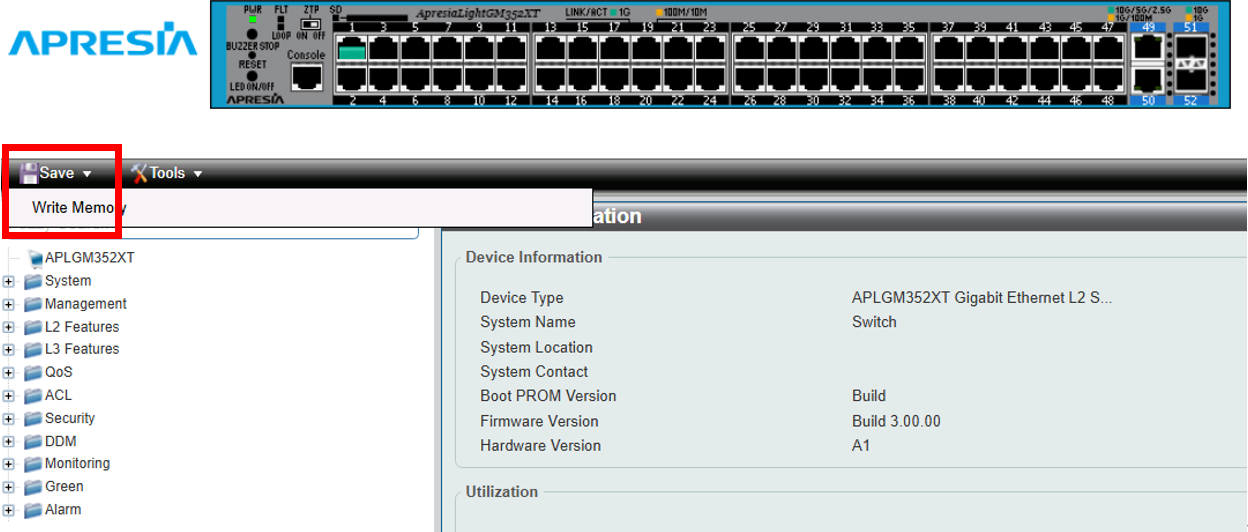The height and width of the screenshot is (532, 1248).
Task: Select the Monitoring label in tree
Action: pyautogui.click(x=77, y=463)
